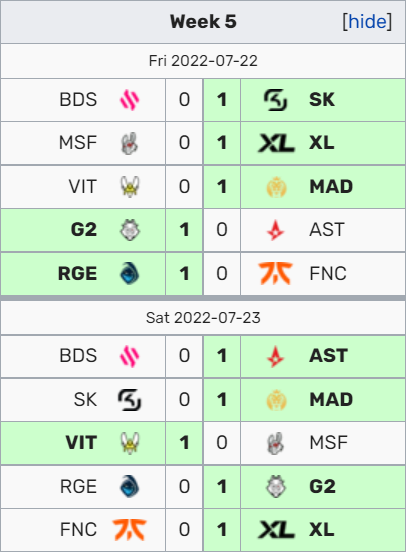406x552 pixels.
Task: Click the BDS logo in Friday's first match
Action: click(x=130, y=100)
